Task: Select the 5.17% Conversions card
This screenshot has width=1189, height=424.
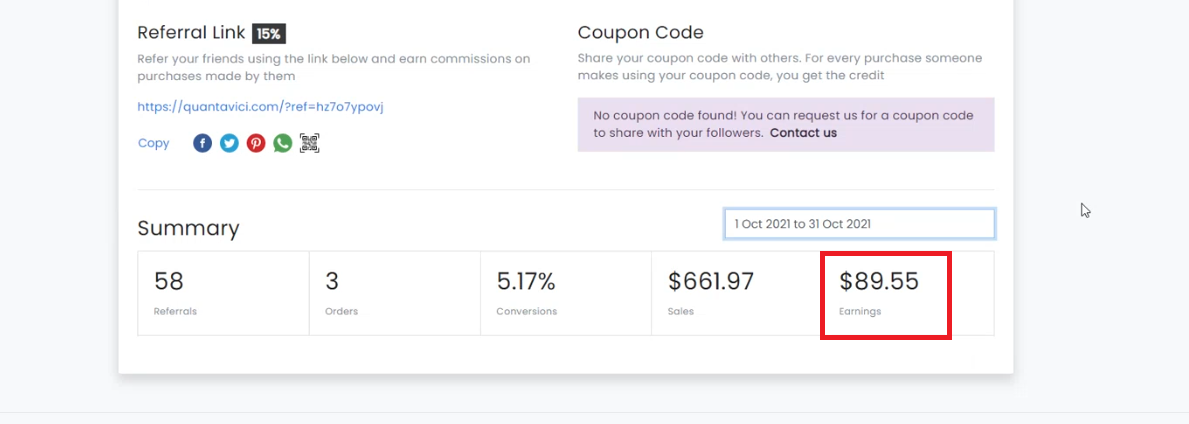Action: [x=566, y=293]
